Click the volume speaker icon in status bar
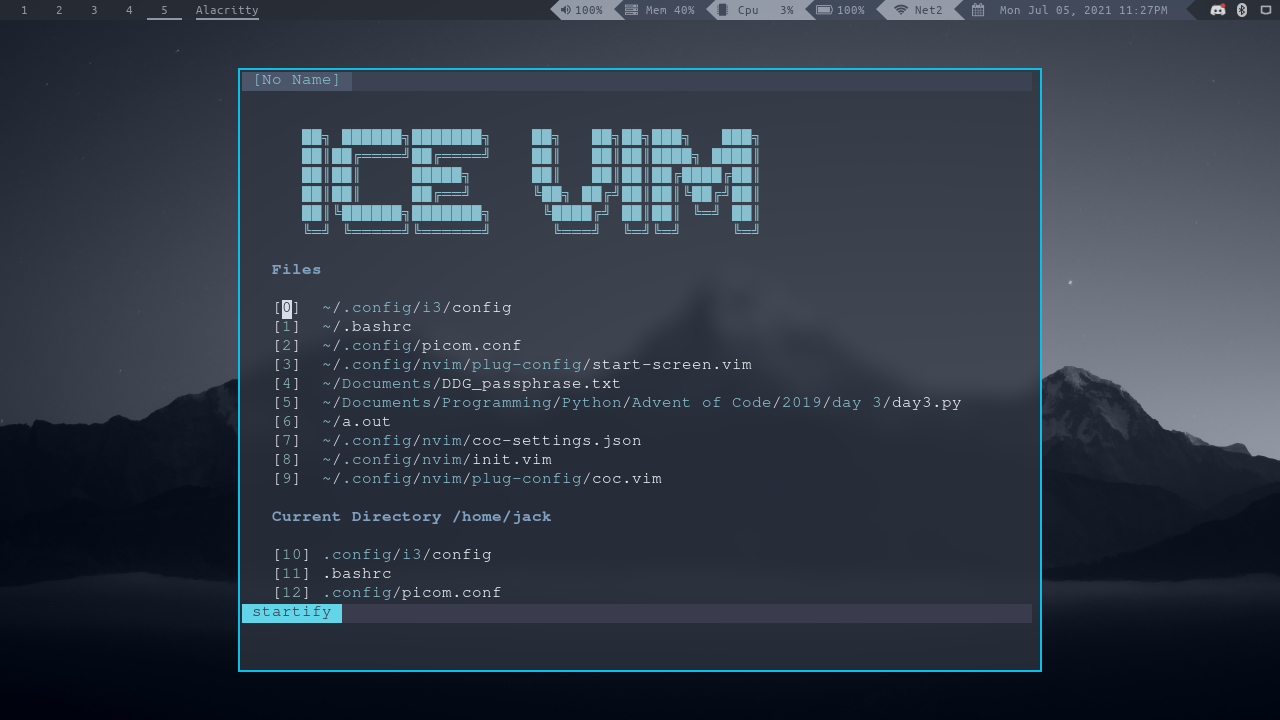 pyautogui.click(x=565, y=10)
